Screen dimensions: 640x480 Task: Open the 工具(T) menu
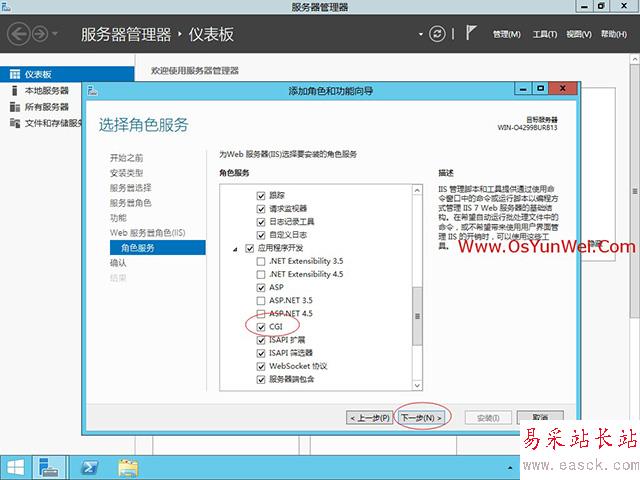click(x=544, y=34)
